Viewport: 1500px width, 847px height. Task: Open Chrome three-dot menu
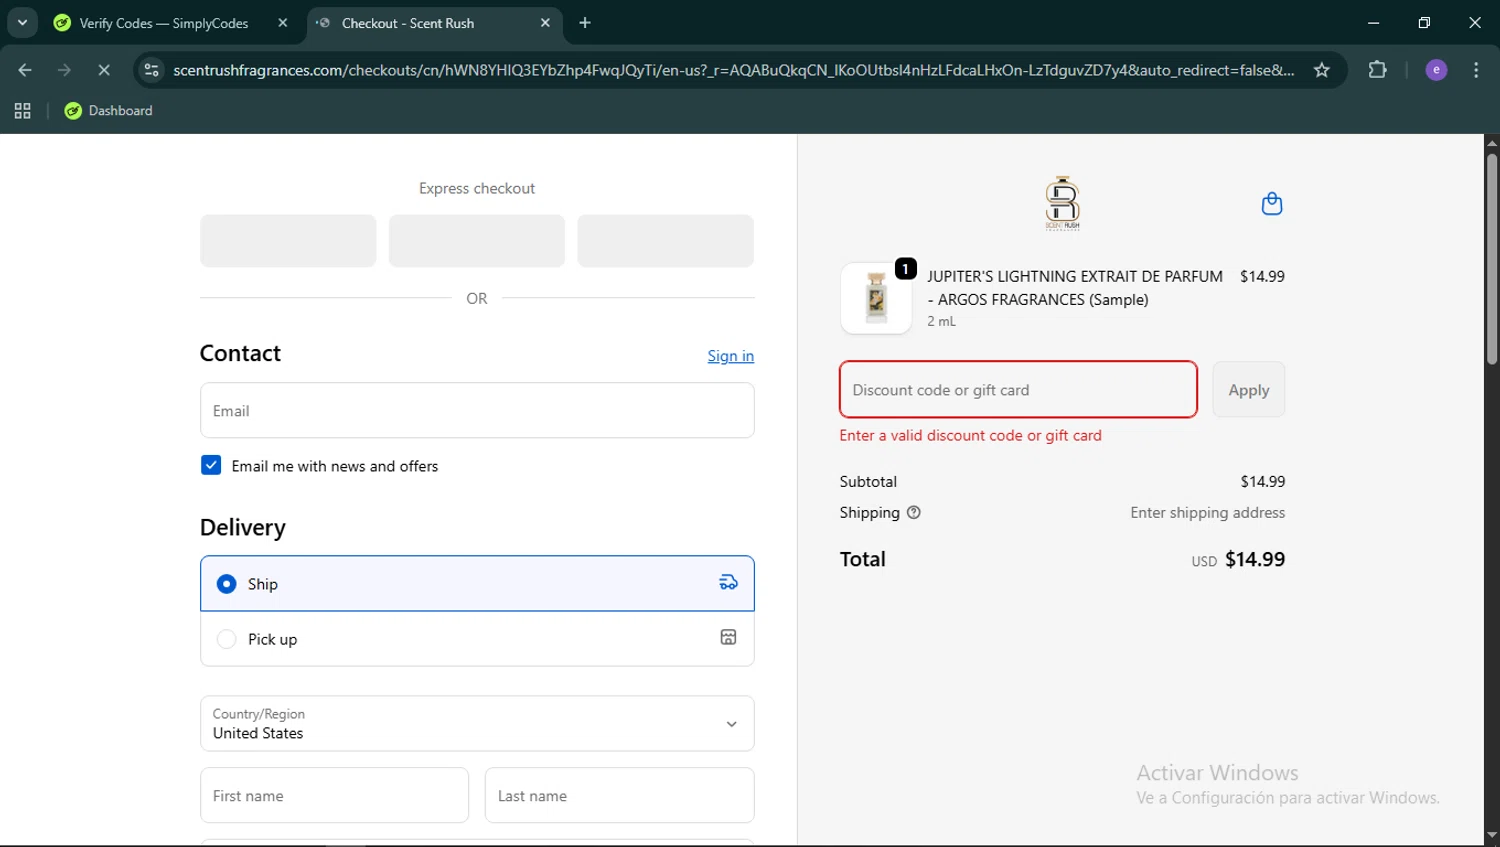[x=1476, y=70]
